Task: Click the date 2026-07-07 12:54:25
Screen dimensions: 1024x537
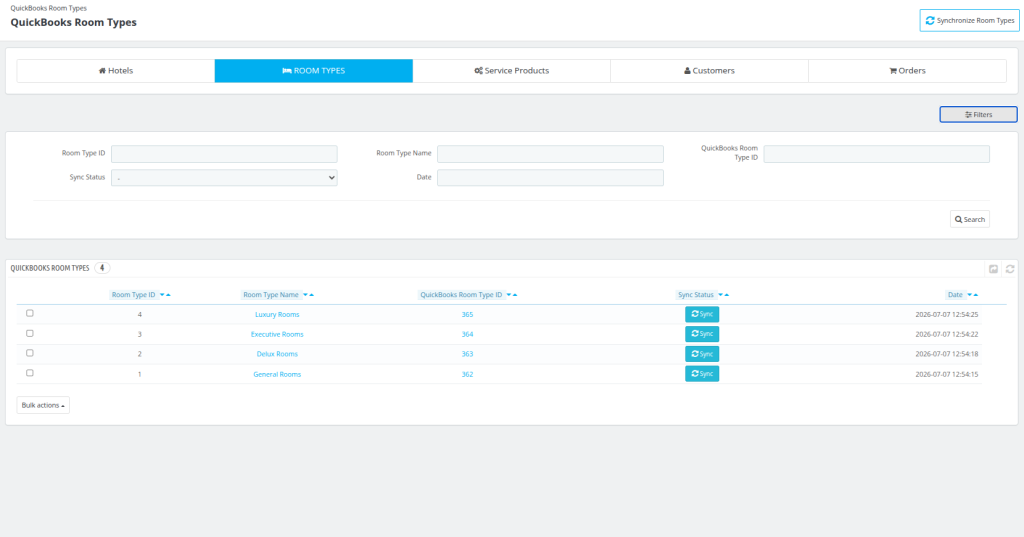Action: [x=946, y=314]
